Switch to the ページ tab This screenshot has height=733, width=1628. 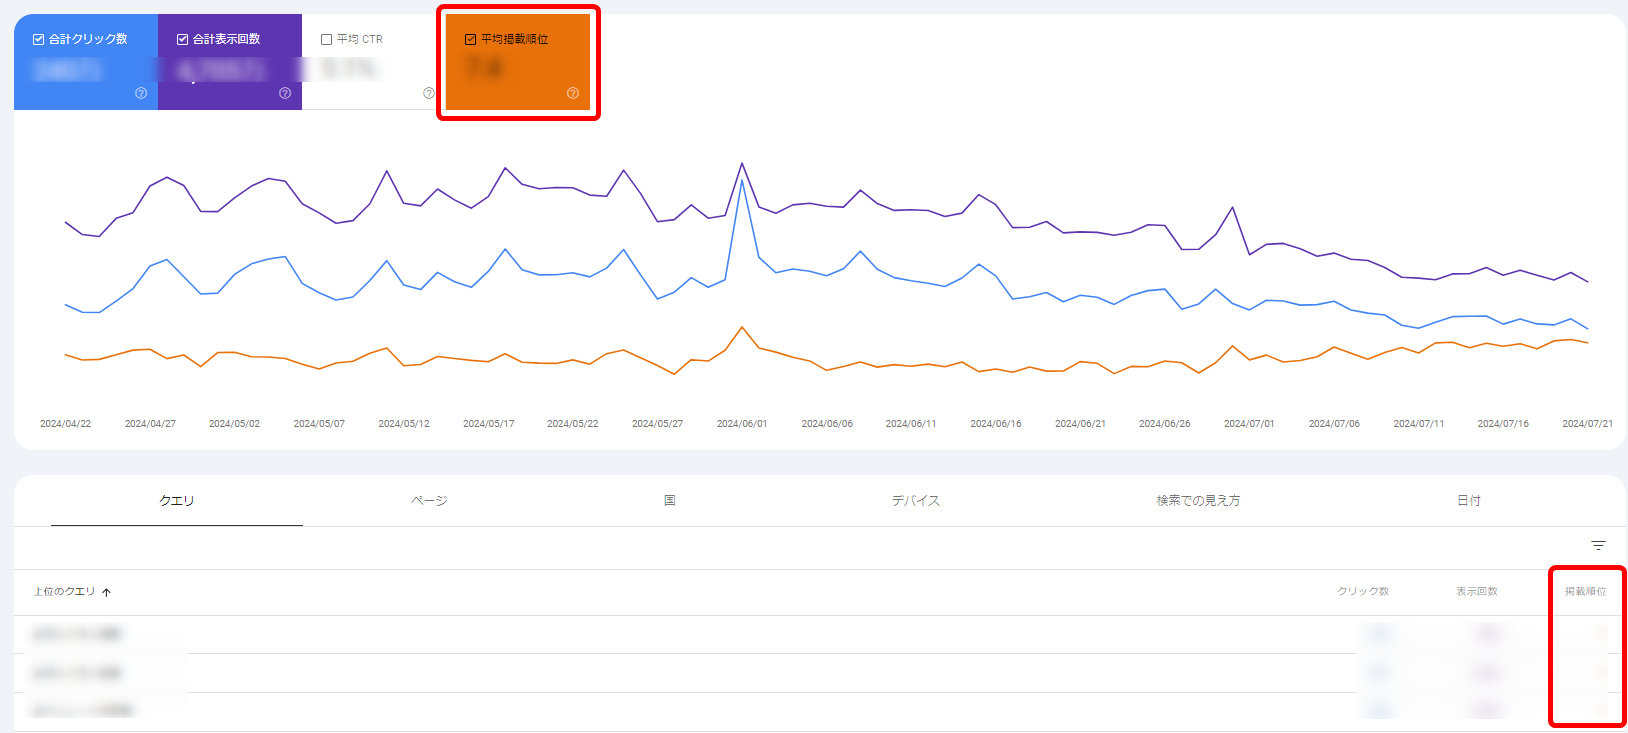pyautogui.click(x=429, y=500)
